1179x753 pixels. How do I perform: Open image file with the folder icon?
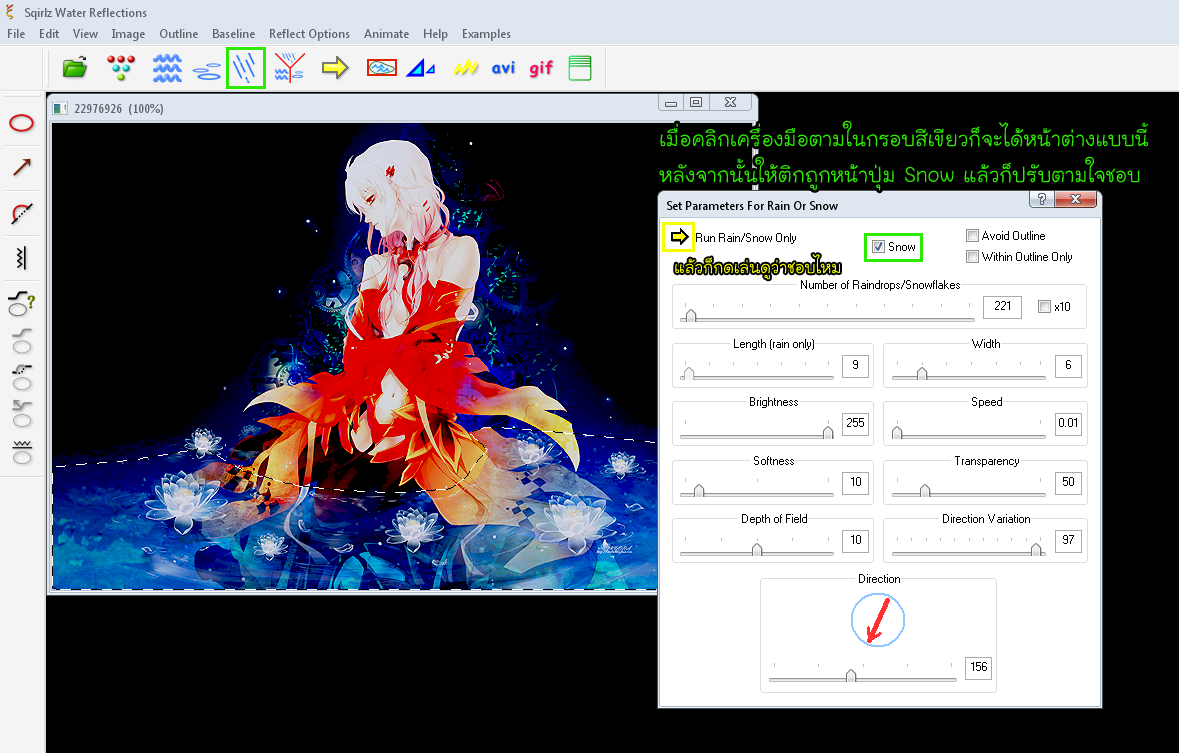pos(74,68)
